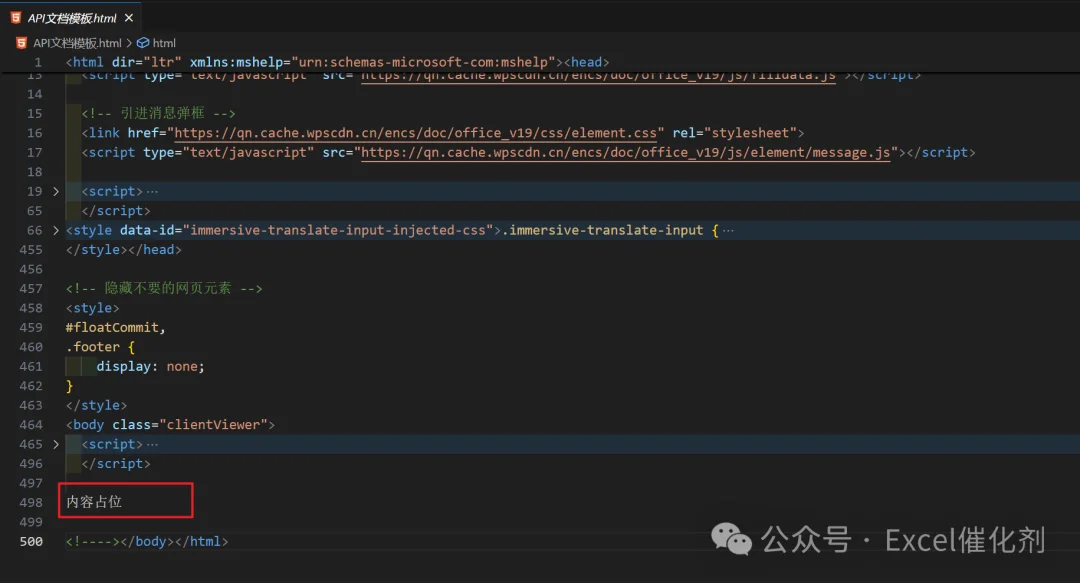Click the sticky html dir="ltr" header line
Screen dimensions: 1080x583
tap(338, 62)
